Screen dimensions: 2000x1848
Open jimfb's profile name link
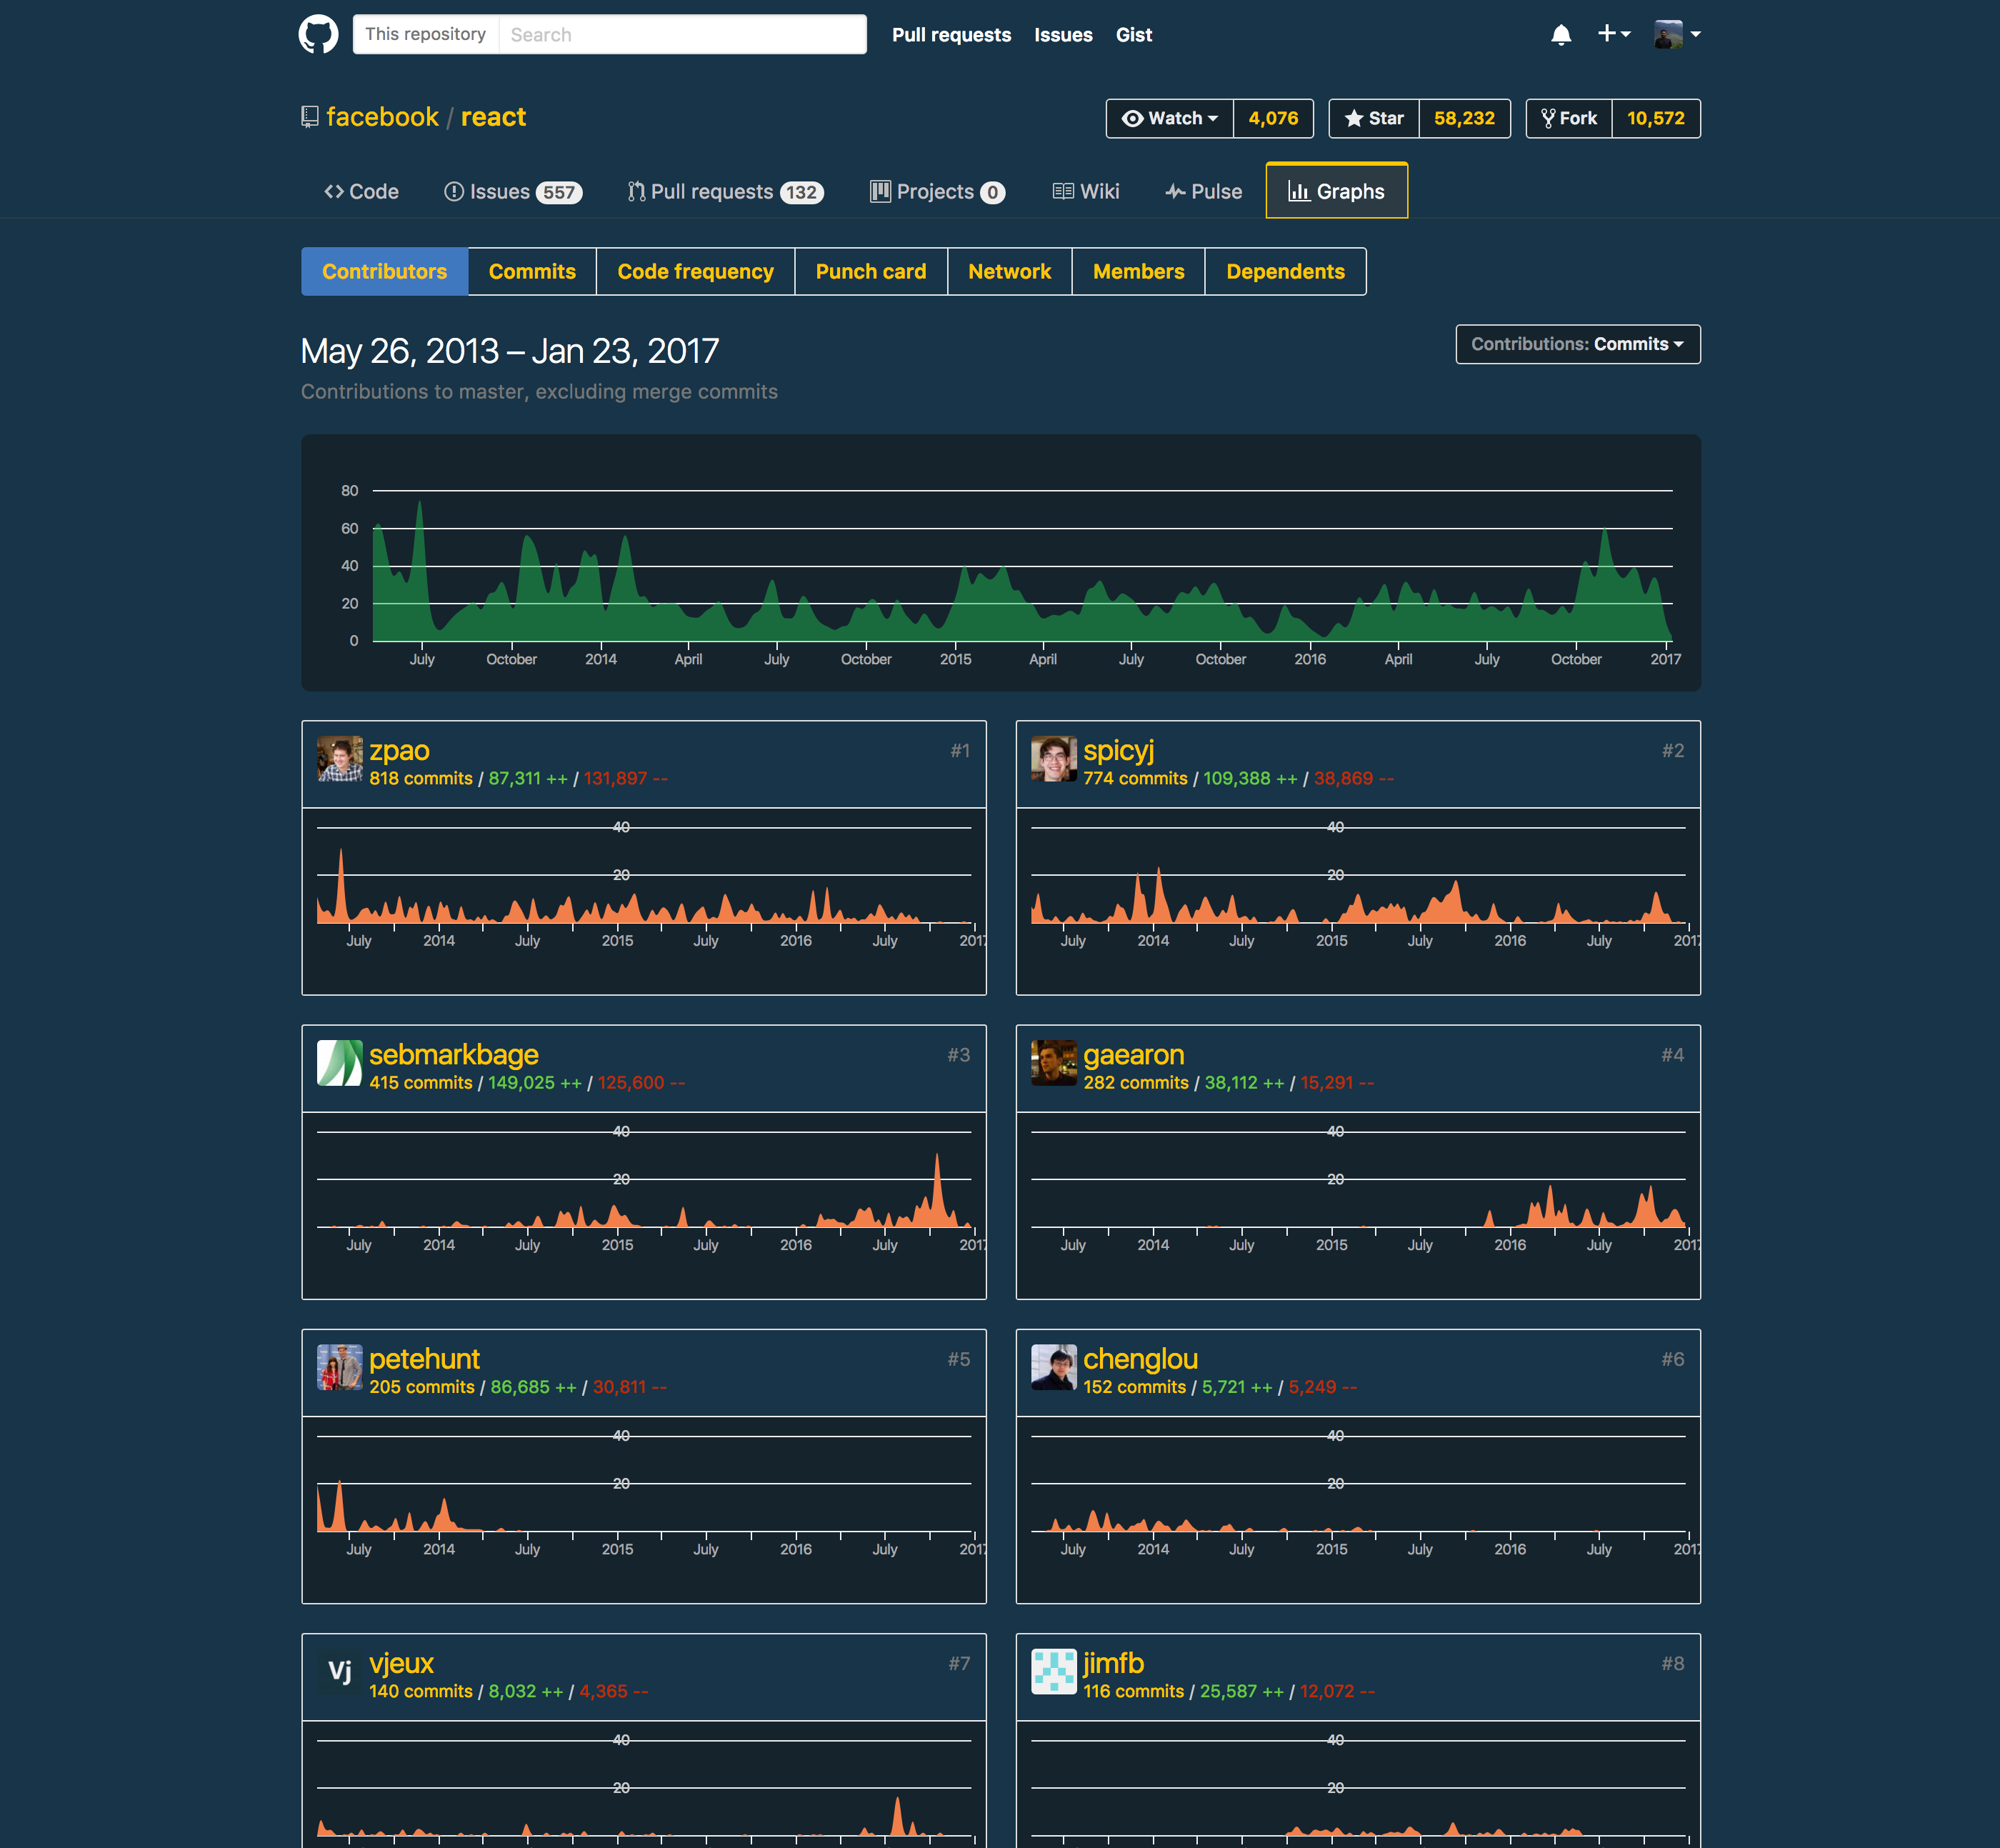tap(1113, 1662)
